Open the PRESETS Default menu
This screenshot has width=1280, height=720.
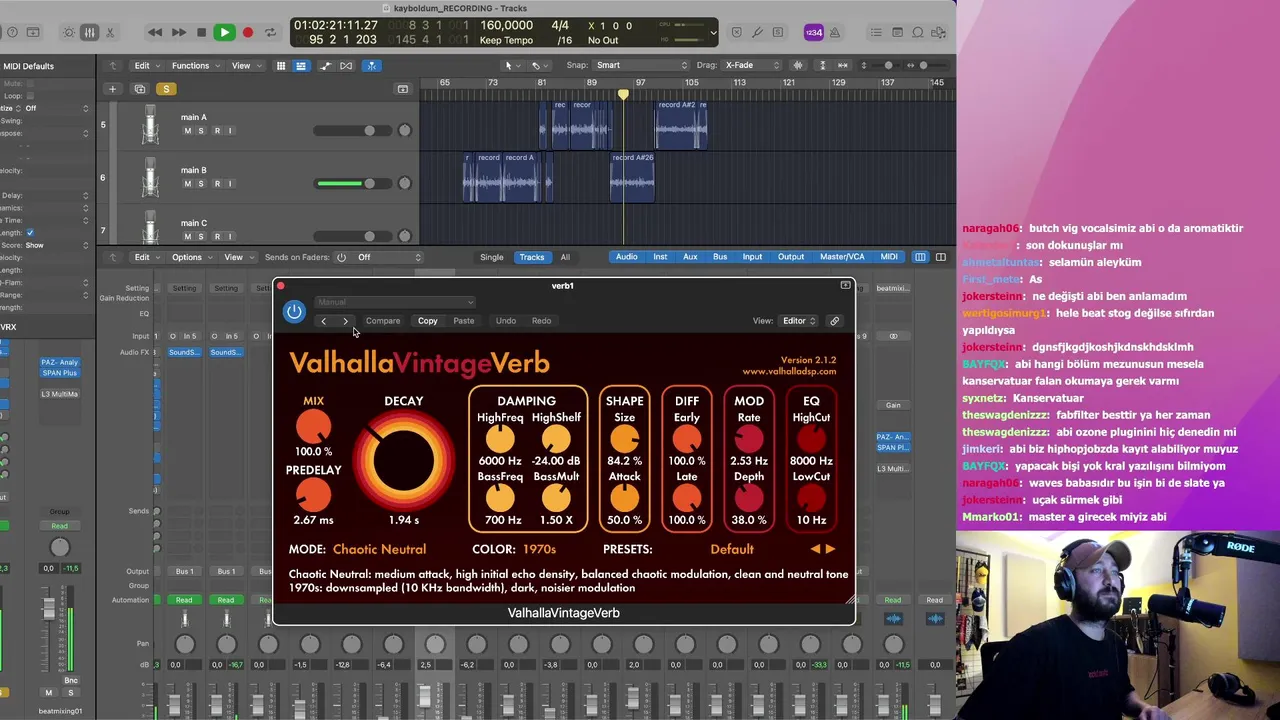point(732,549)
